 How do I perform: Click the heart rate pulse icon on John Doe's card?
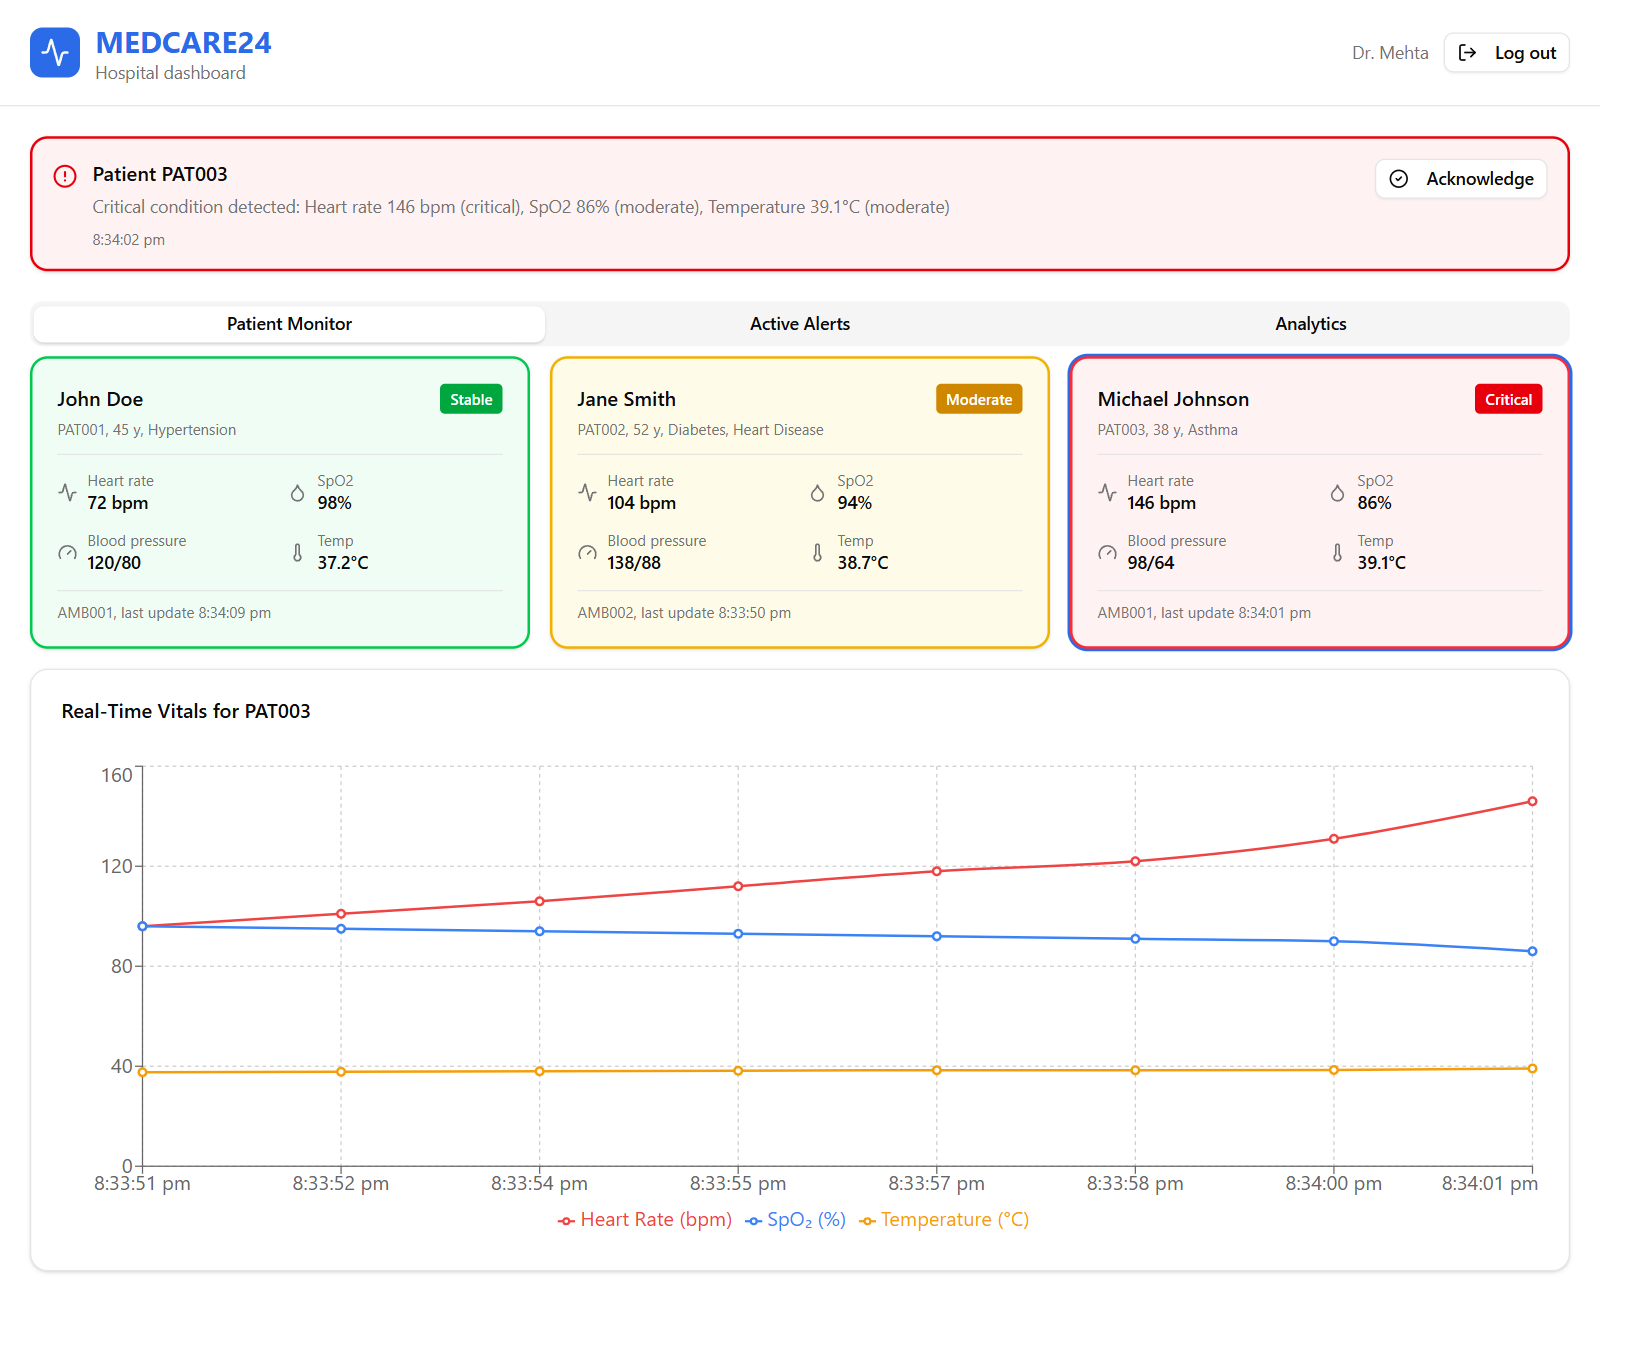pos(68,492)
